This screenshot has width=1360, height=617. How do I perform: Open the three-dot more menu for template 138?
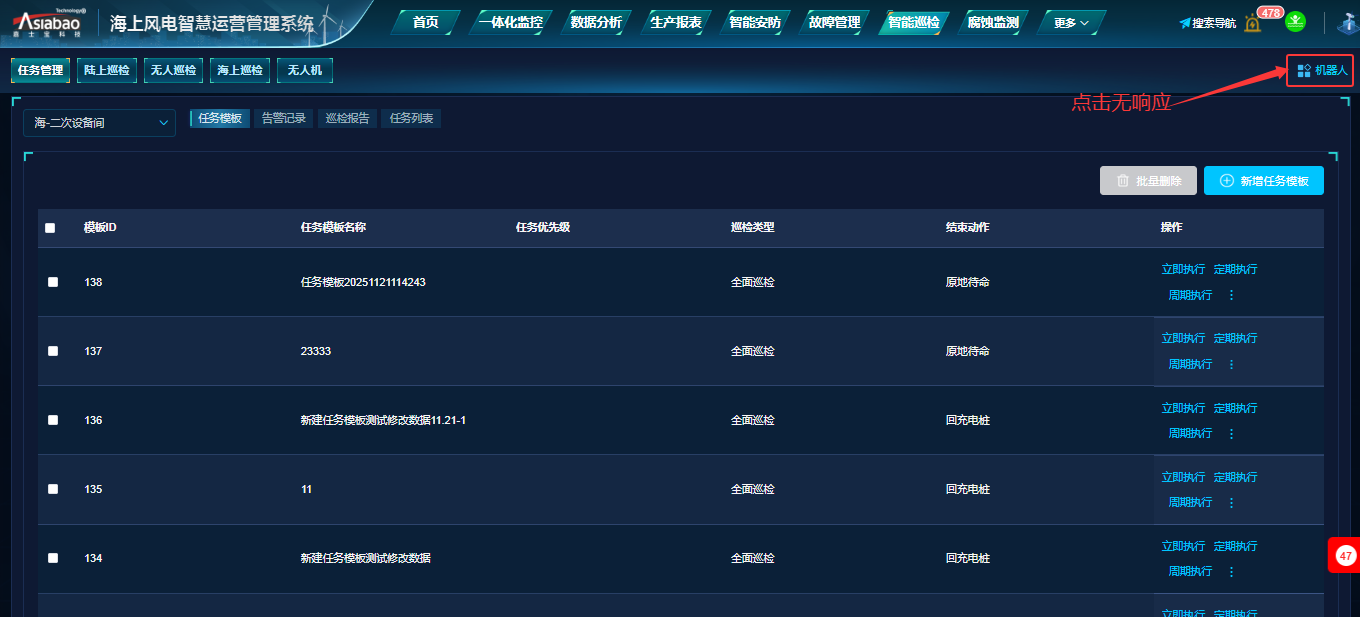pyautogui.click(x=1231, y=295)
